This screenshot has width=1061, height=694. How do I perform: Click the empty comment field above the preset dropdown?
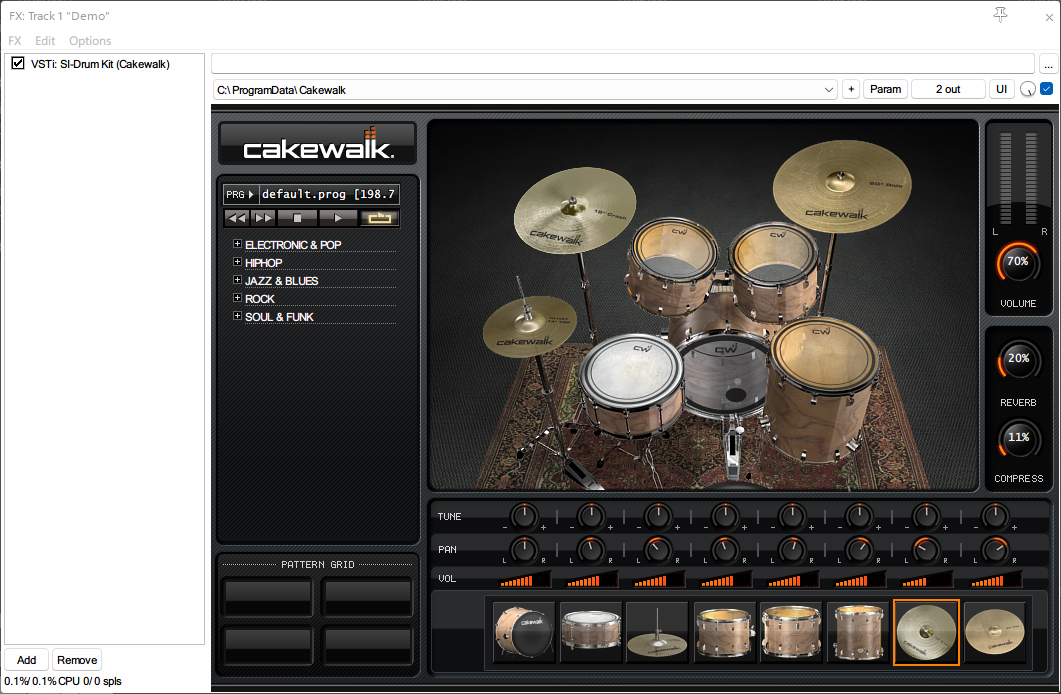623,64
